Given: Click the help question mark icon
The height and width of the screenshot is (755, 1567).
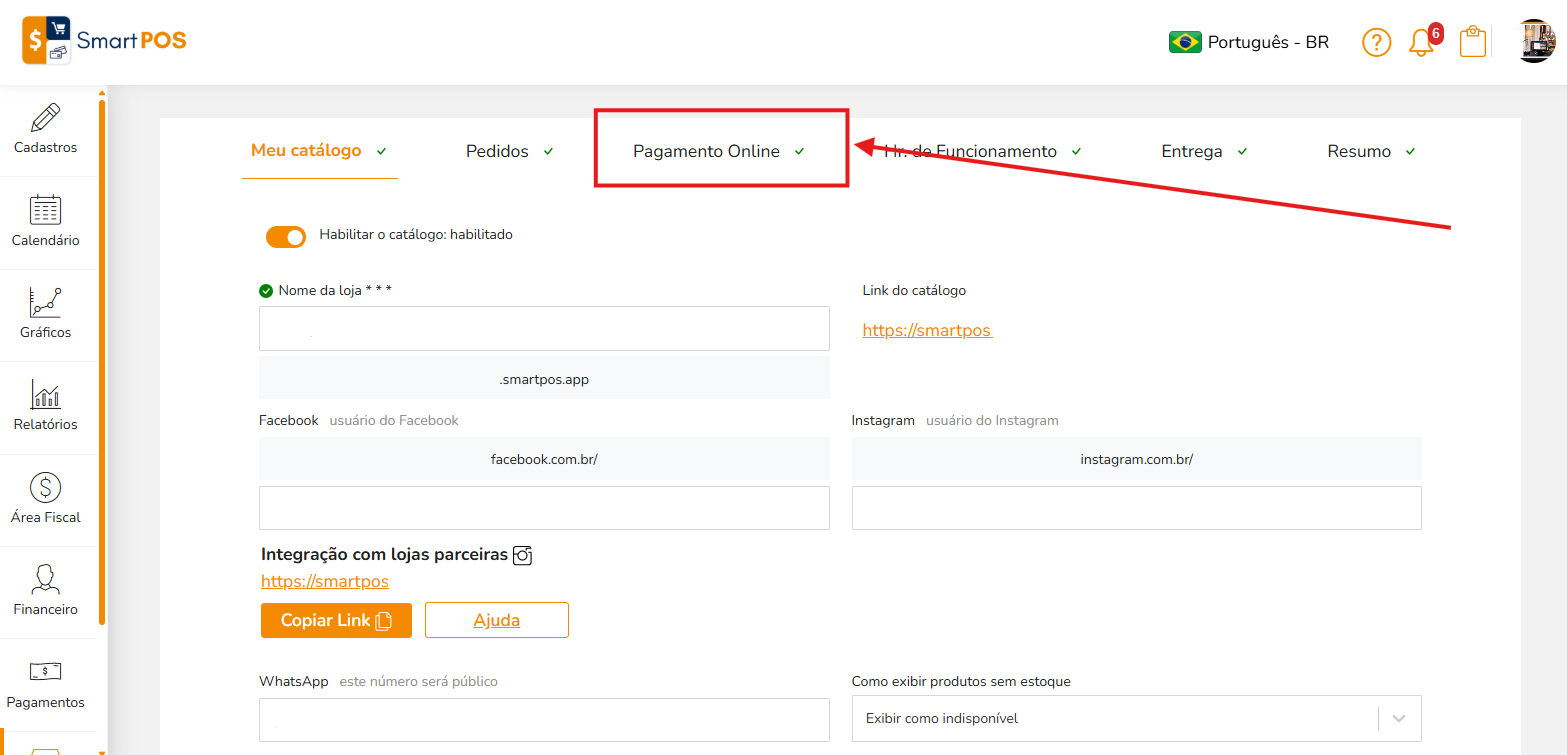Looking at the screenshot, I should pyautogui.click(x=1376, y=42).
